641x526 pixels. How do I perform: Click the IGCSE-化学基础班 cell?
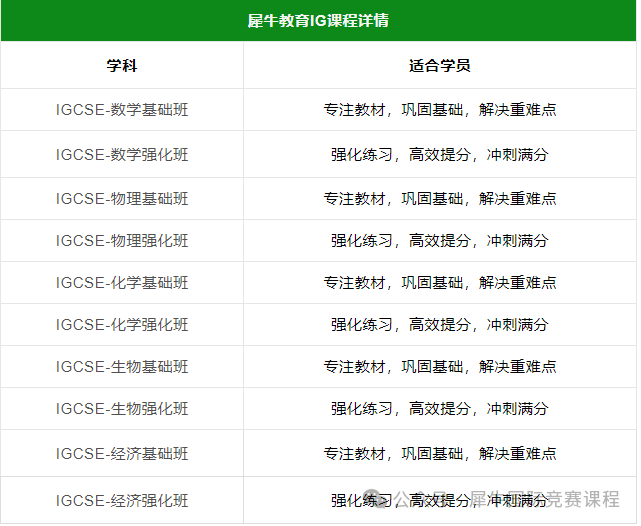click(122, 283)
